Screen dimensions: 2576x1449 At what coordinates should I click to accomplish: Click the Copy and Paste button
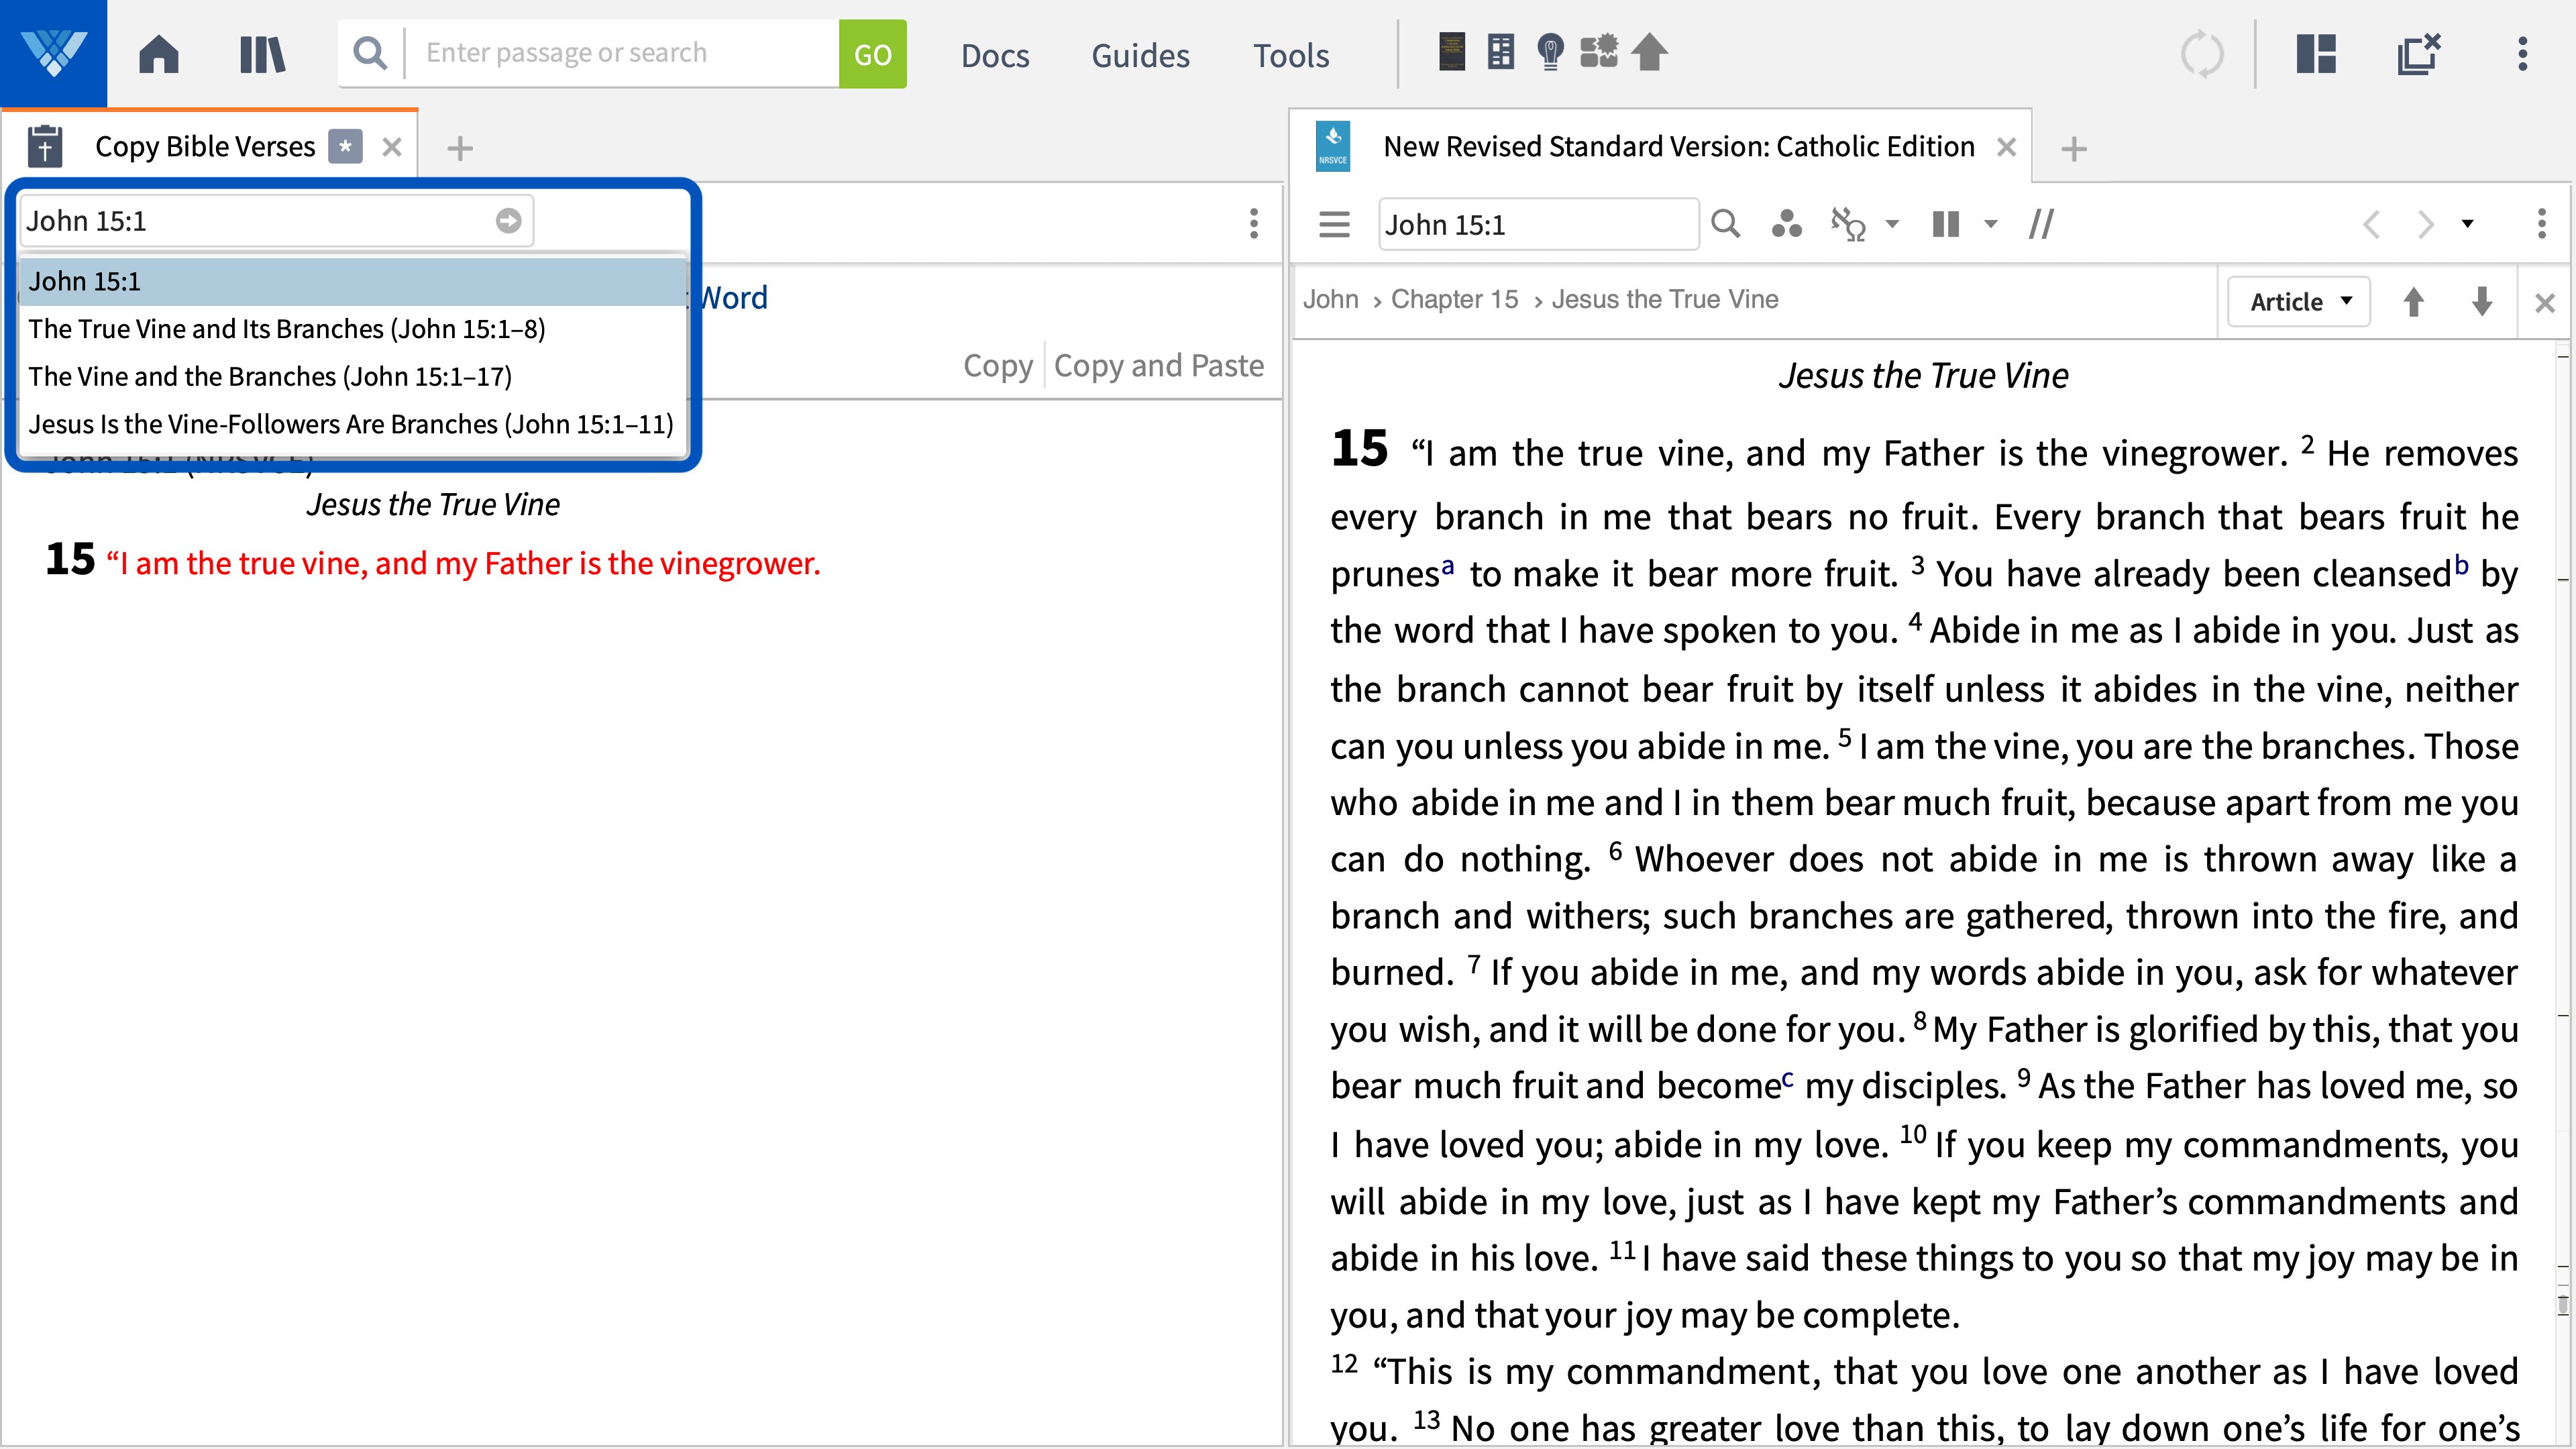click(x=1159, y=364)
